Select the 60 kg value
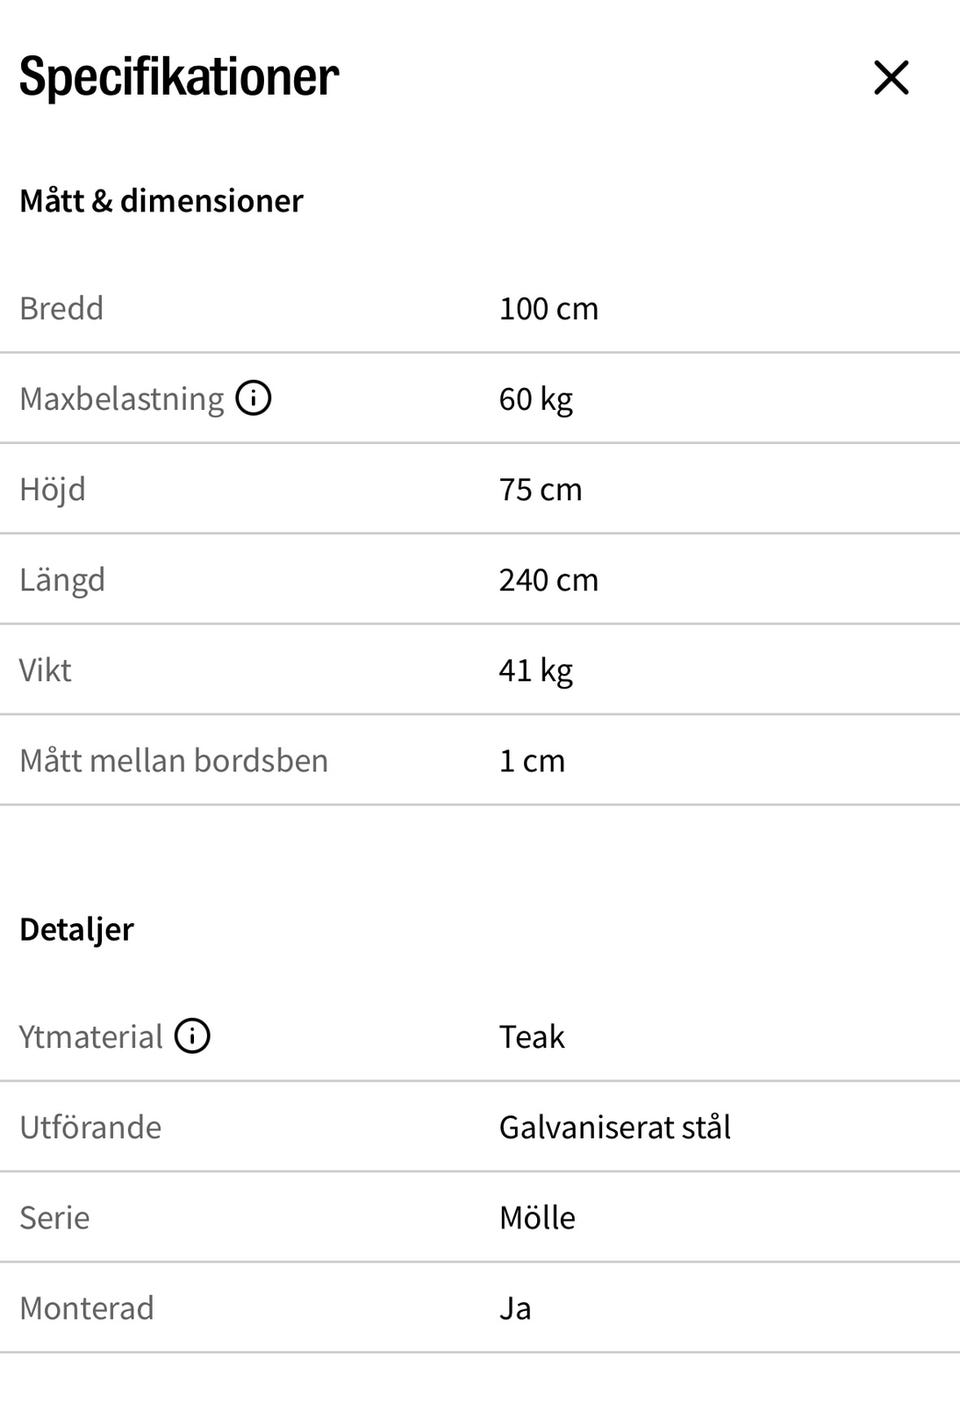Screen dimensions: 960x1404 click(535, 399)
